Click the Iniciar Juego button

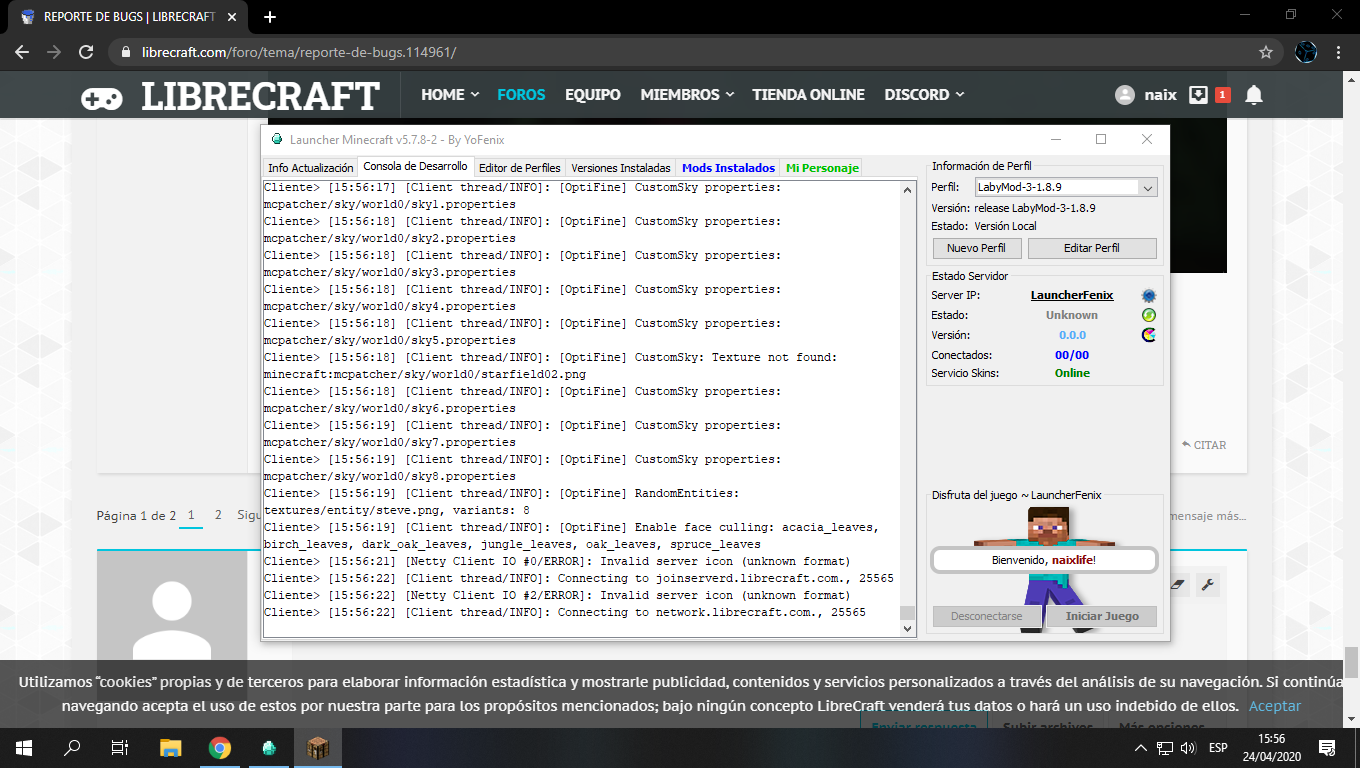point(1102,616)
